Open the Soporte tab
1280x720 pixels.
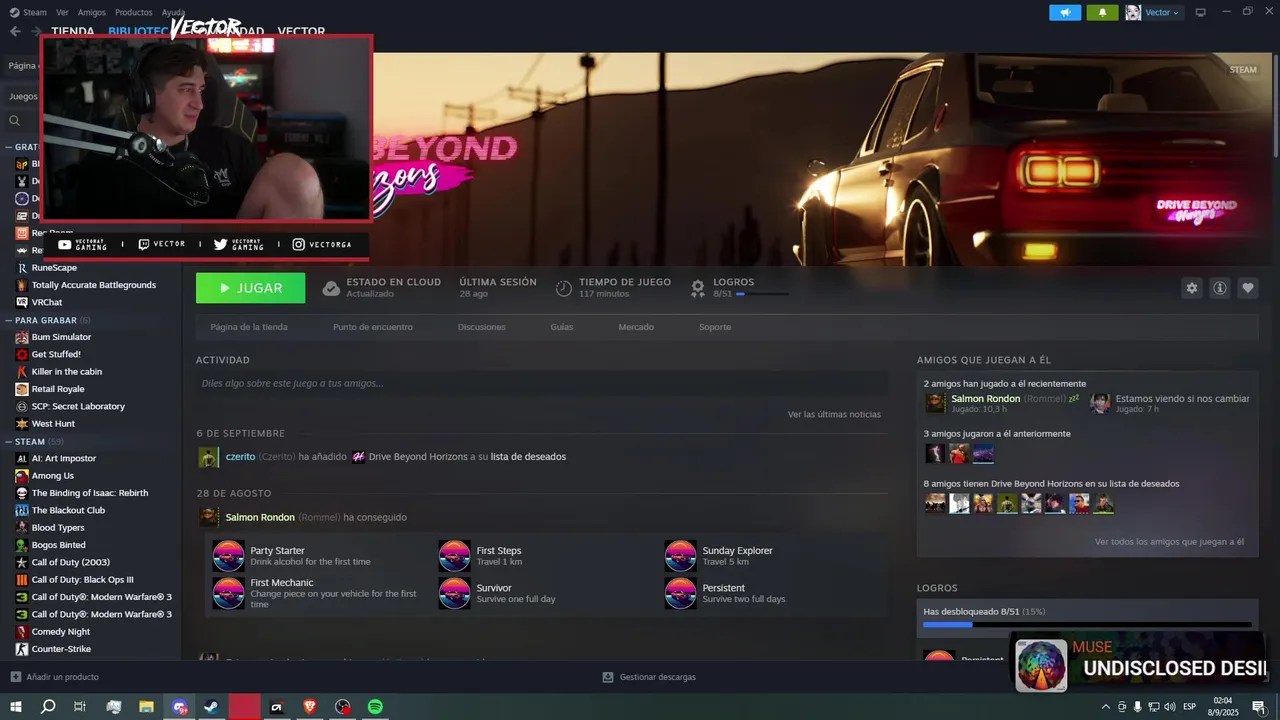pos(715,327)
